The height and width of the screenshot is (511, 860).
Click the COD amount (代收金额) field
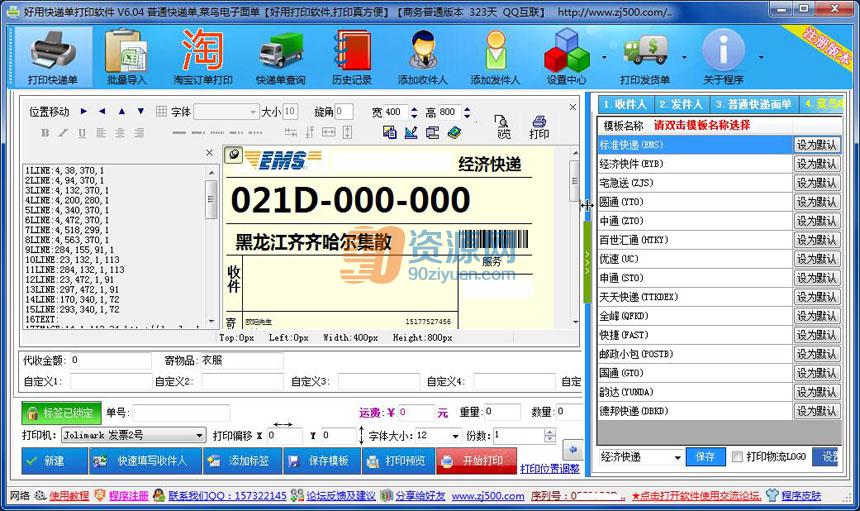coord(110,360)
